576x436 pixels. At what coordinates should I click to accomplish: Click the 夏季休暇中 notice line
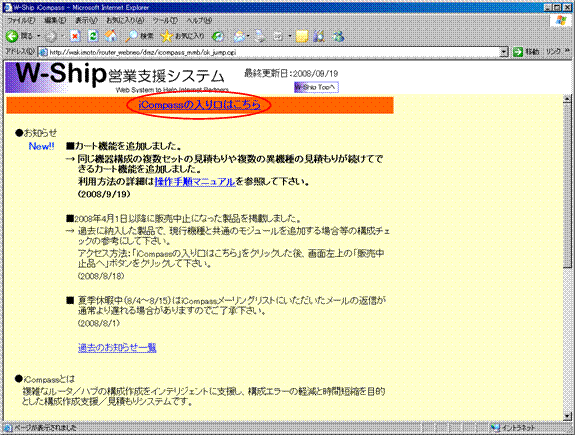click(x=226, y=306)
